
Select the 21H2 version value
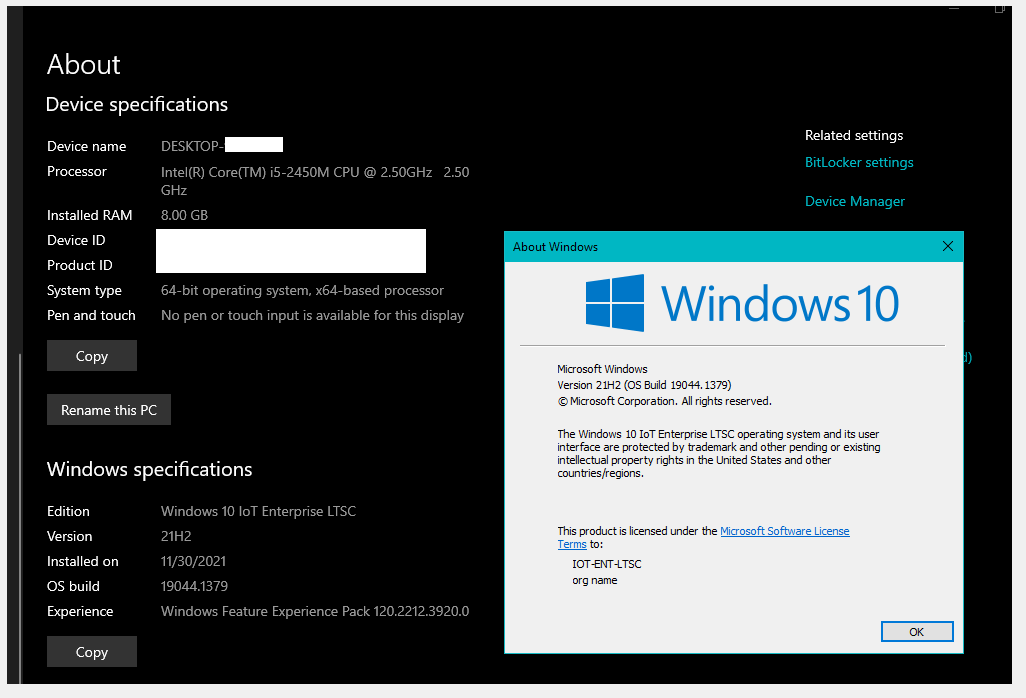coord(176,536)
